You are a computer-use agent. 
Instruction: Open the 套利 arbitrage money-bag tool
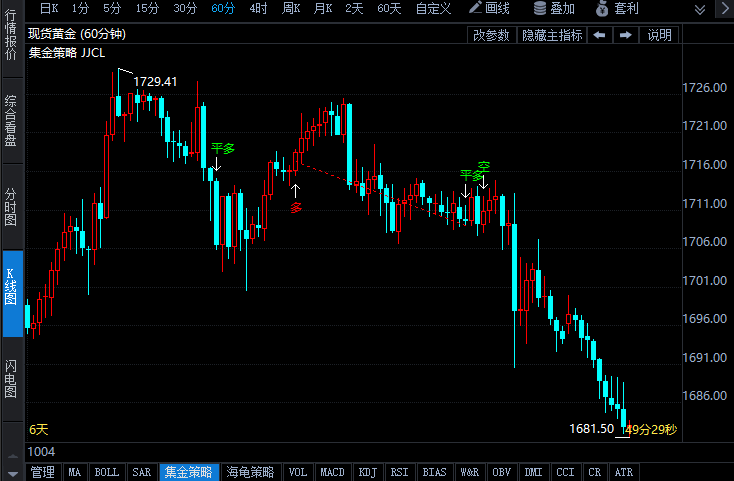(617, 8)
